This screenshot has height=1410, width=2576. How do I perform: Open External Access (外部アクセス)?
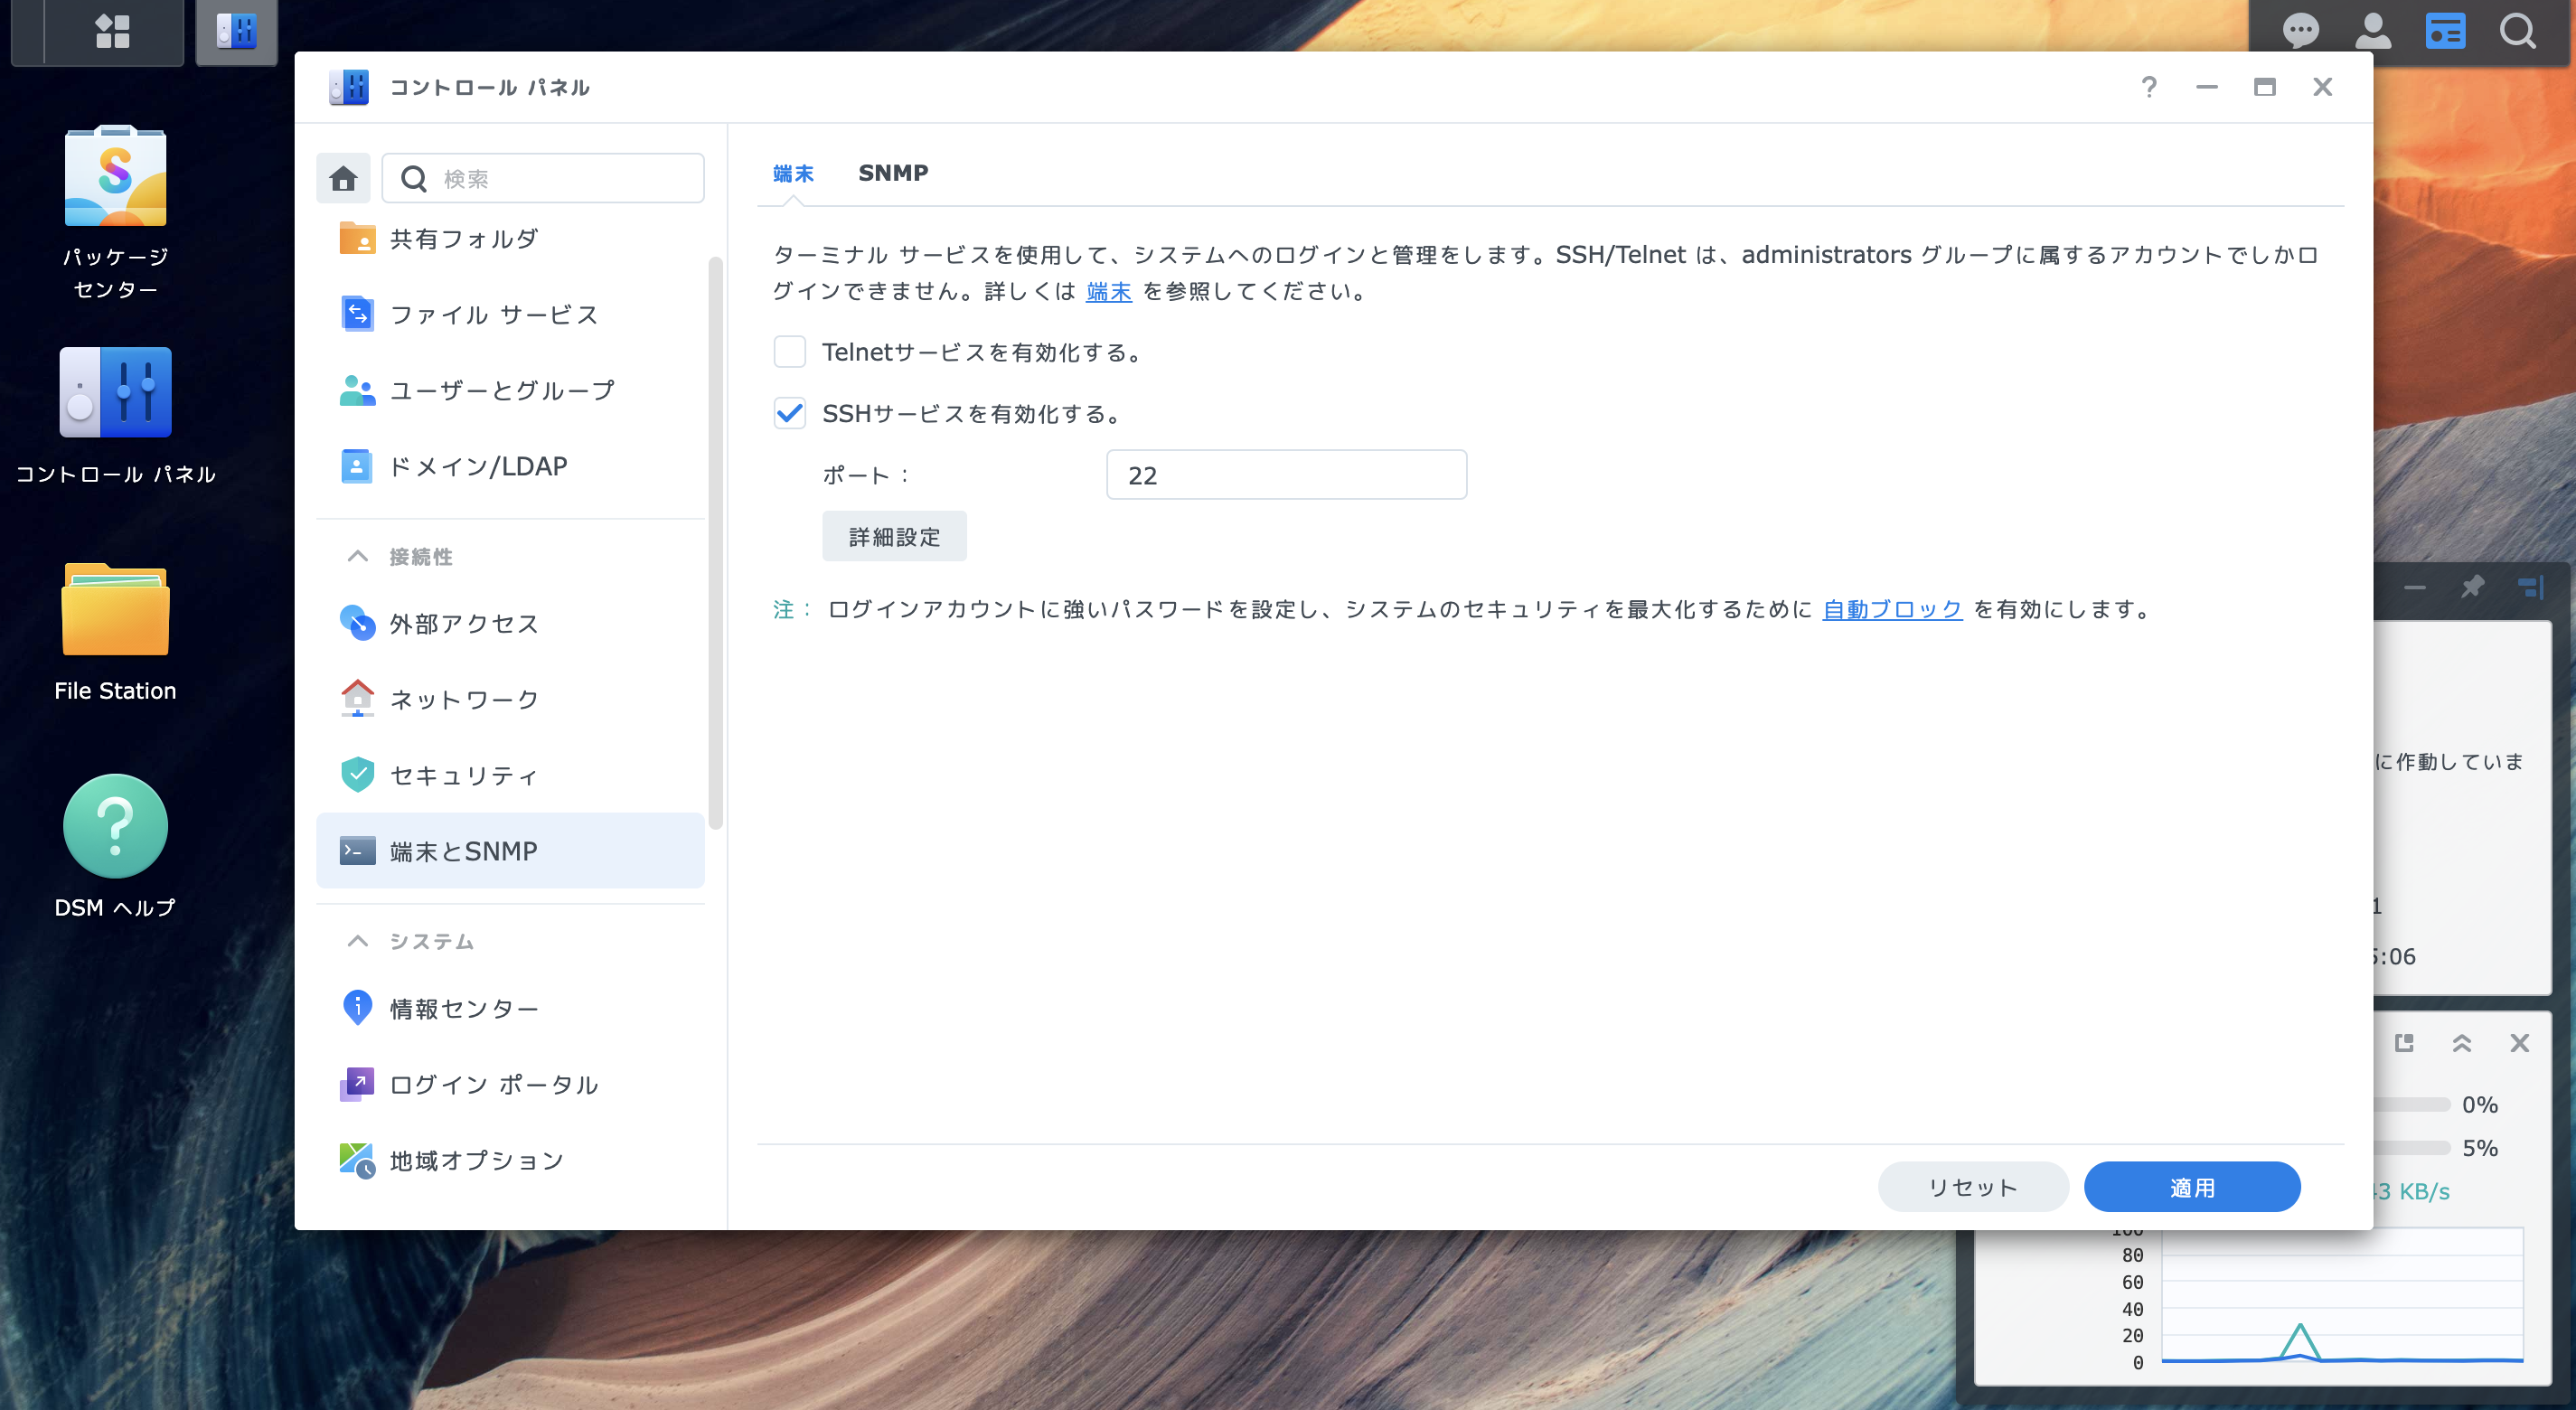(x=510, y=624)
